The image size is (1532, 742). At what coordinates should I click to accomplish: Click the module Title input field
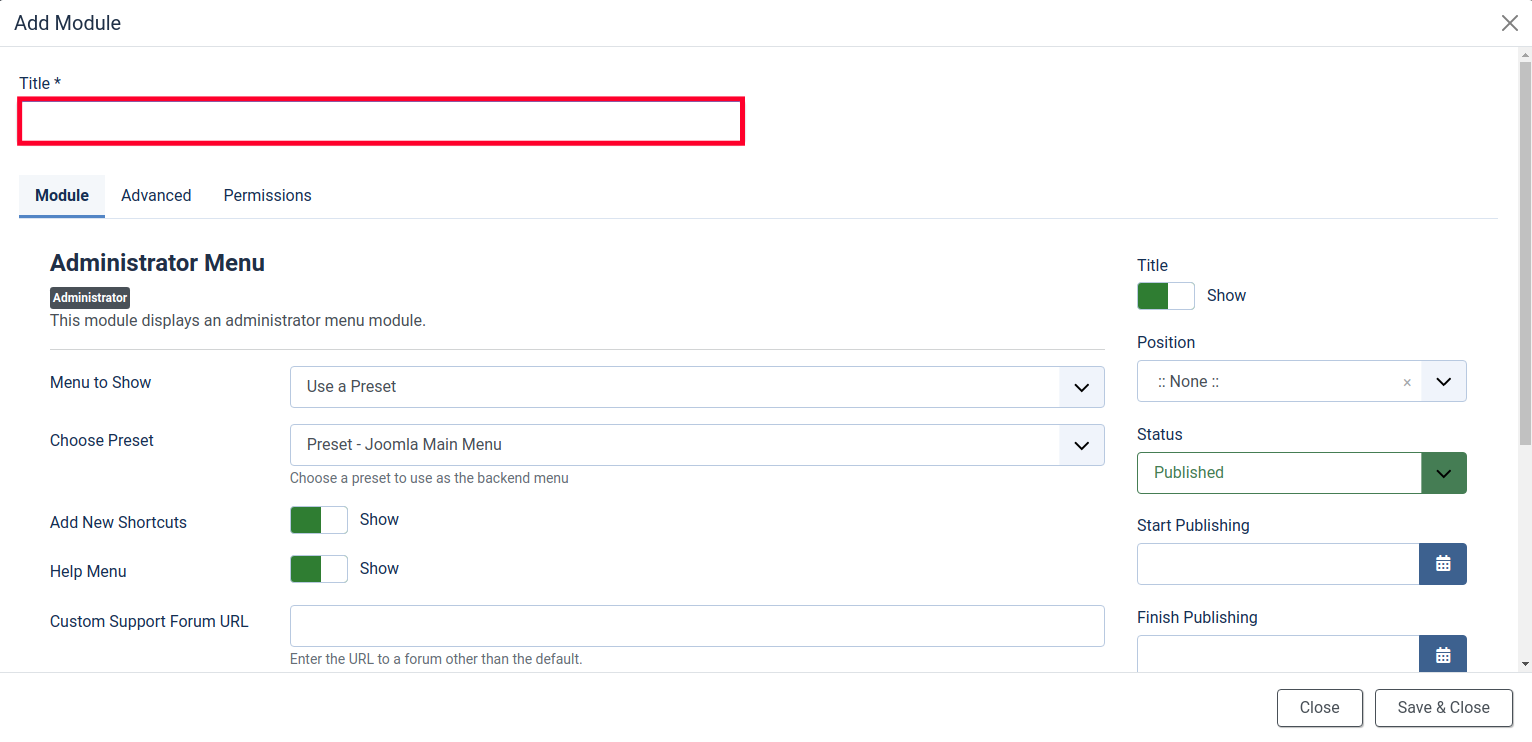click(x=381, y=121)
